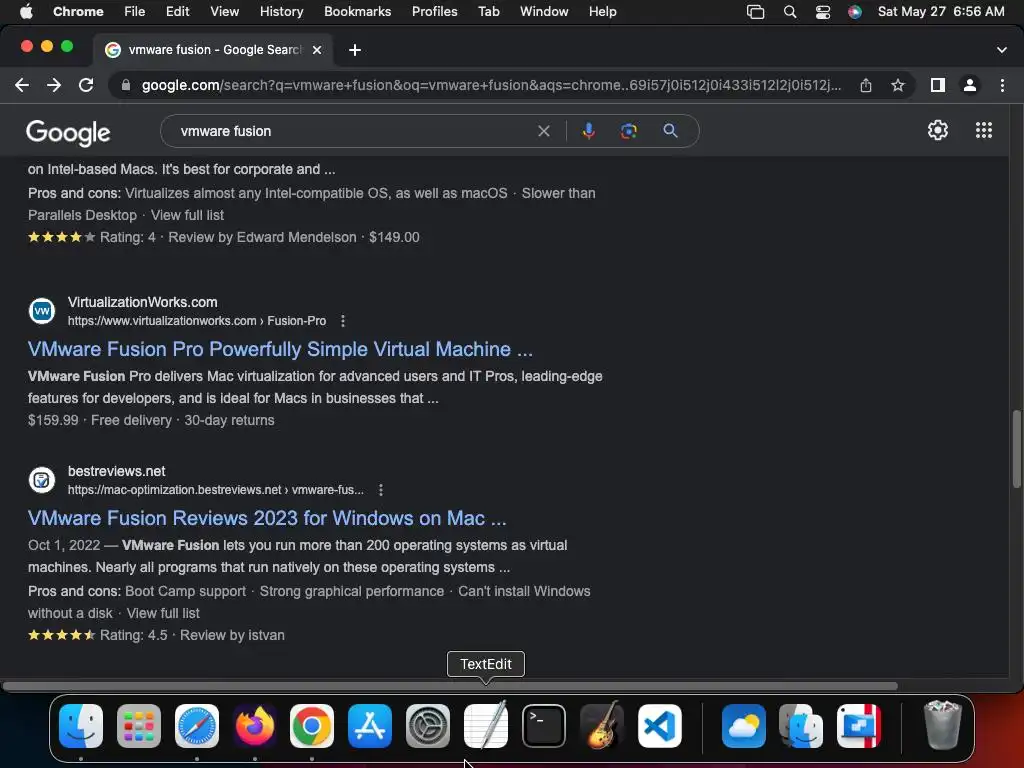Viewport: 1024px width, 768px height.
Task: Open the History menu
Action: coord(281,12)
